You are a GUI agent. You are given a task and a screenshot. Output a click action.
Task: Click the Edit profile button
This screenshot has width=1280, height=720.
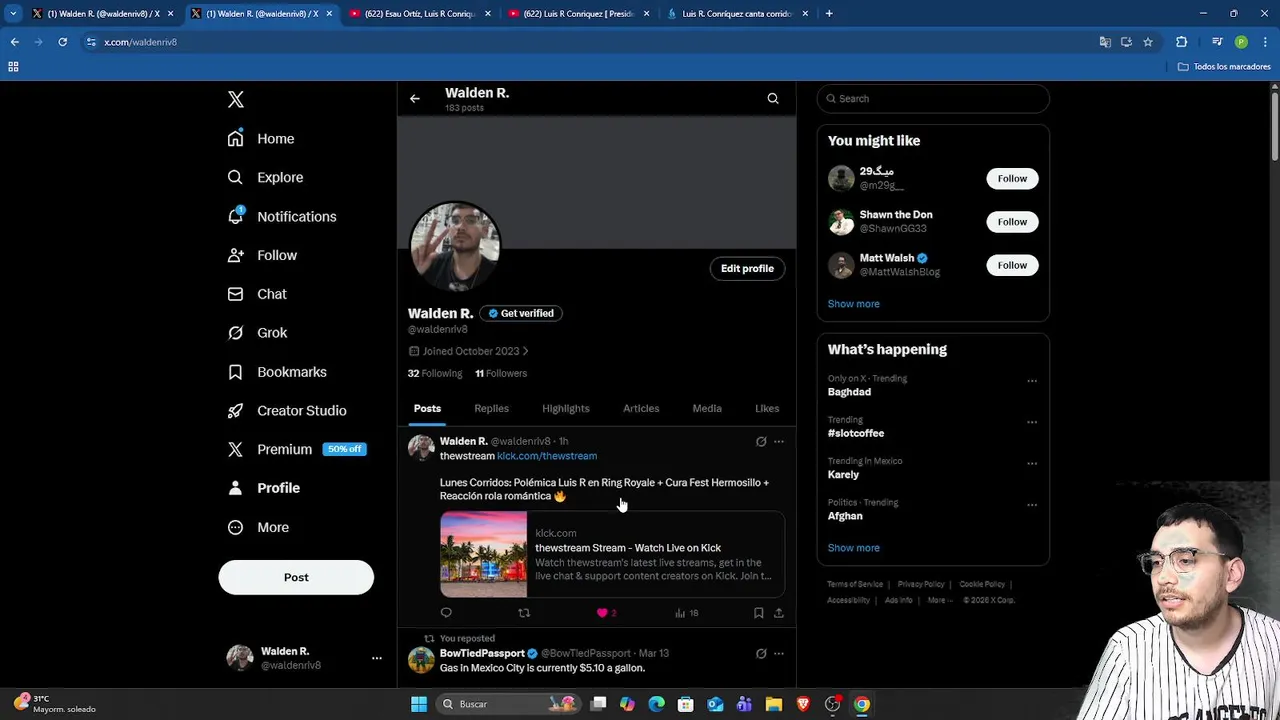(x=747, y=268)
